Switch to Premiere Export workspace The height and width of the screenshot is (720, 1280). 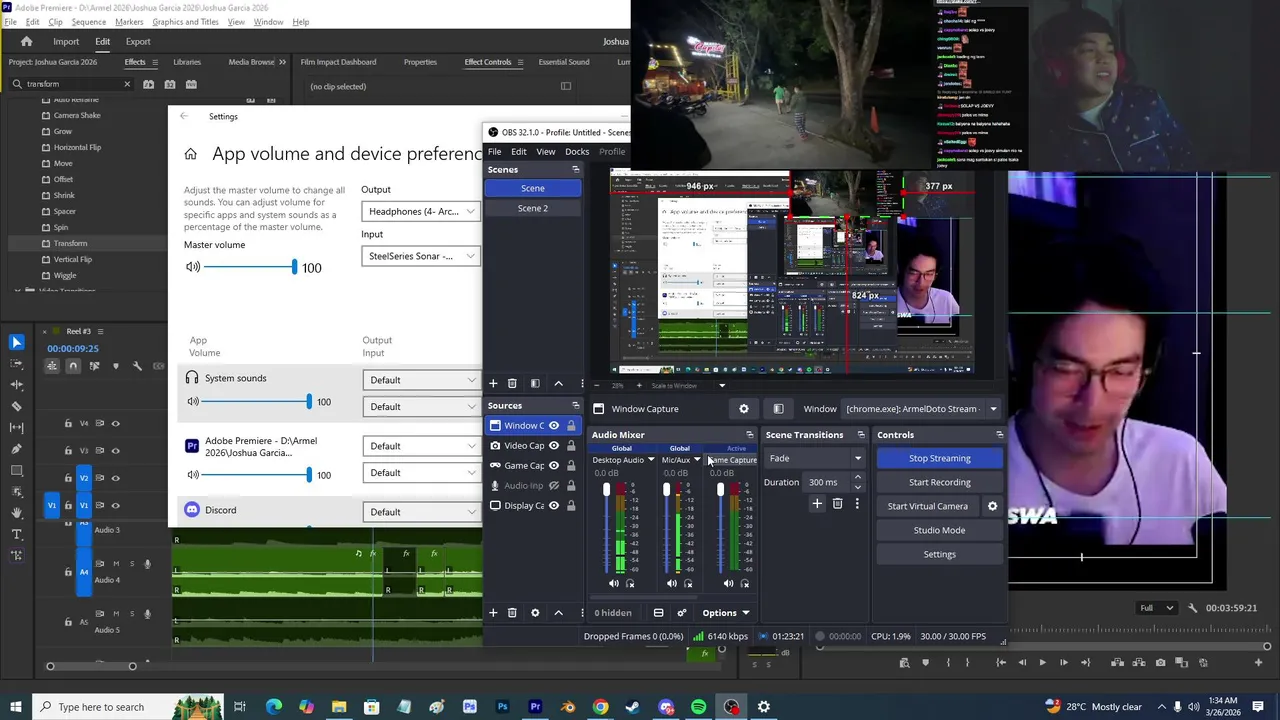point(138,42)
